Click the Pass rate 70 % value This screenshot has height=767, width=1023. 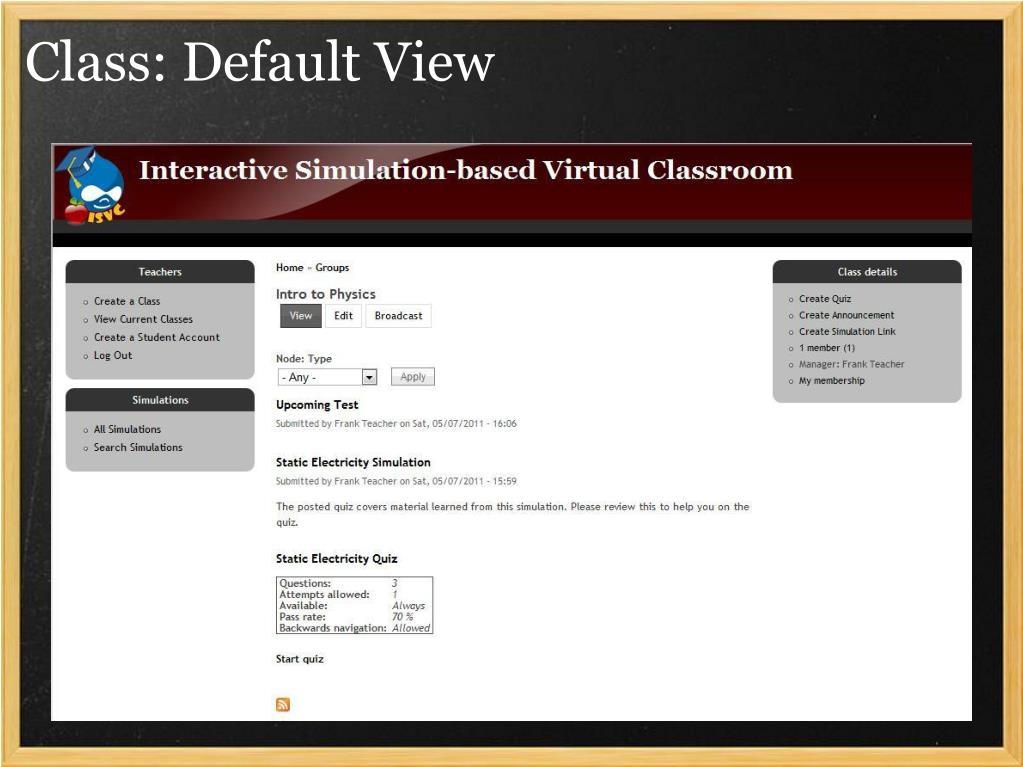coord(403,617)
